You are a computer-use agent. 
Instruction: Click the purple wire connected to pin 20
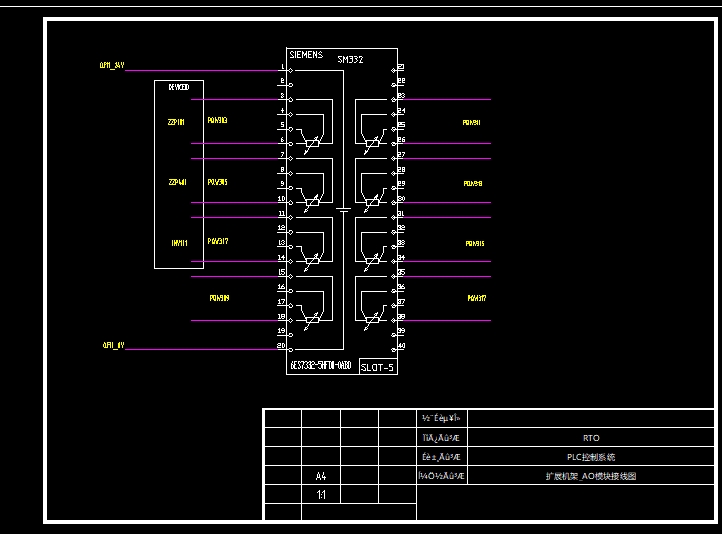(x=202, y=349)
